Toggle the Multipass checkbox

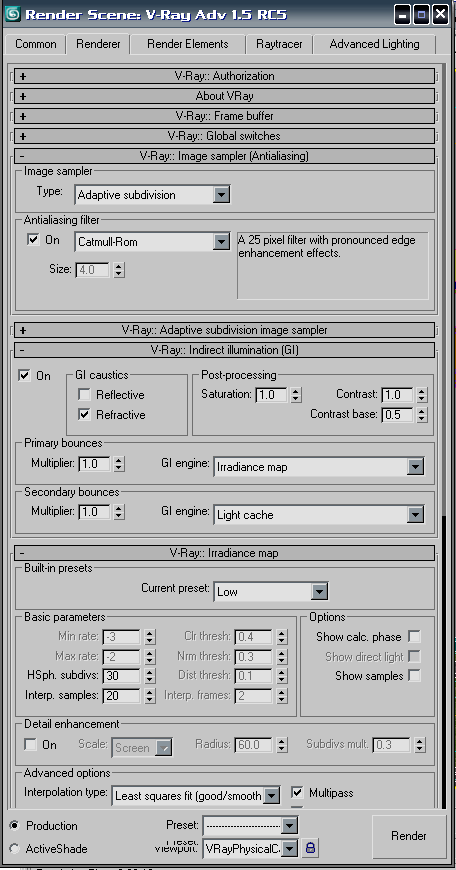(297, 792)
